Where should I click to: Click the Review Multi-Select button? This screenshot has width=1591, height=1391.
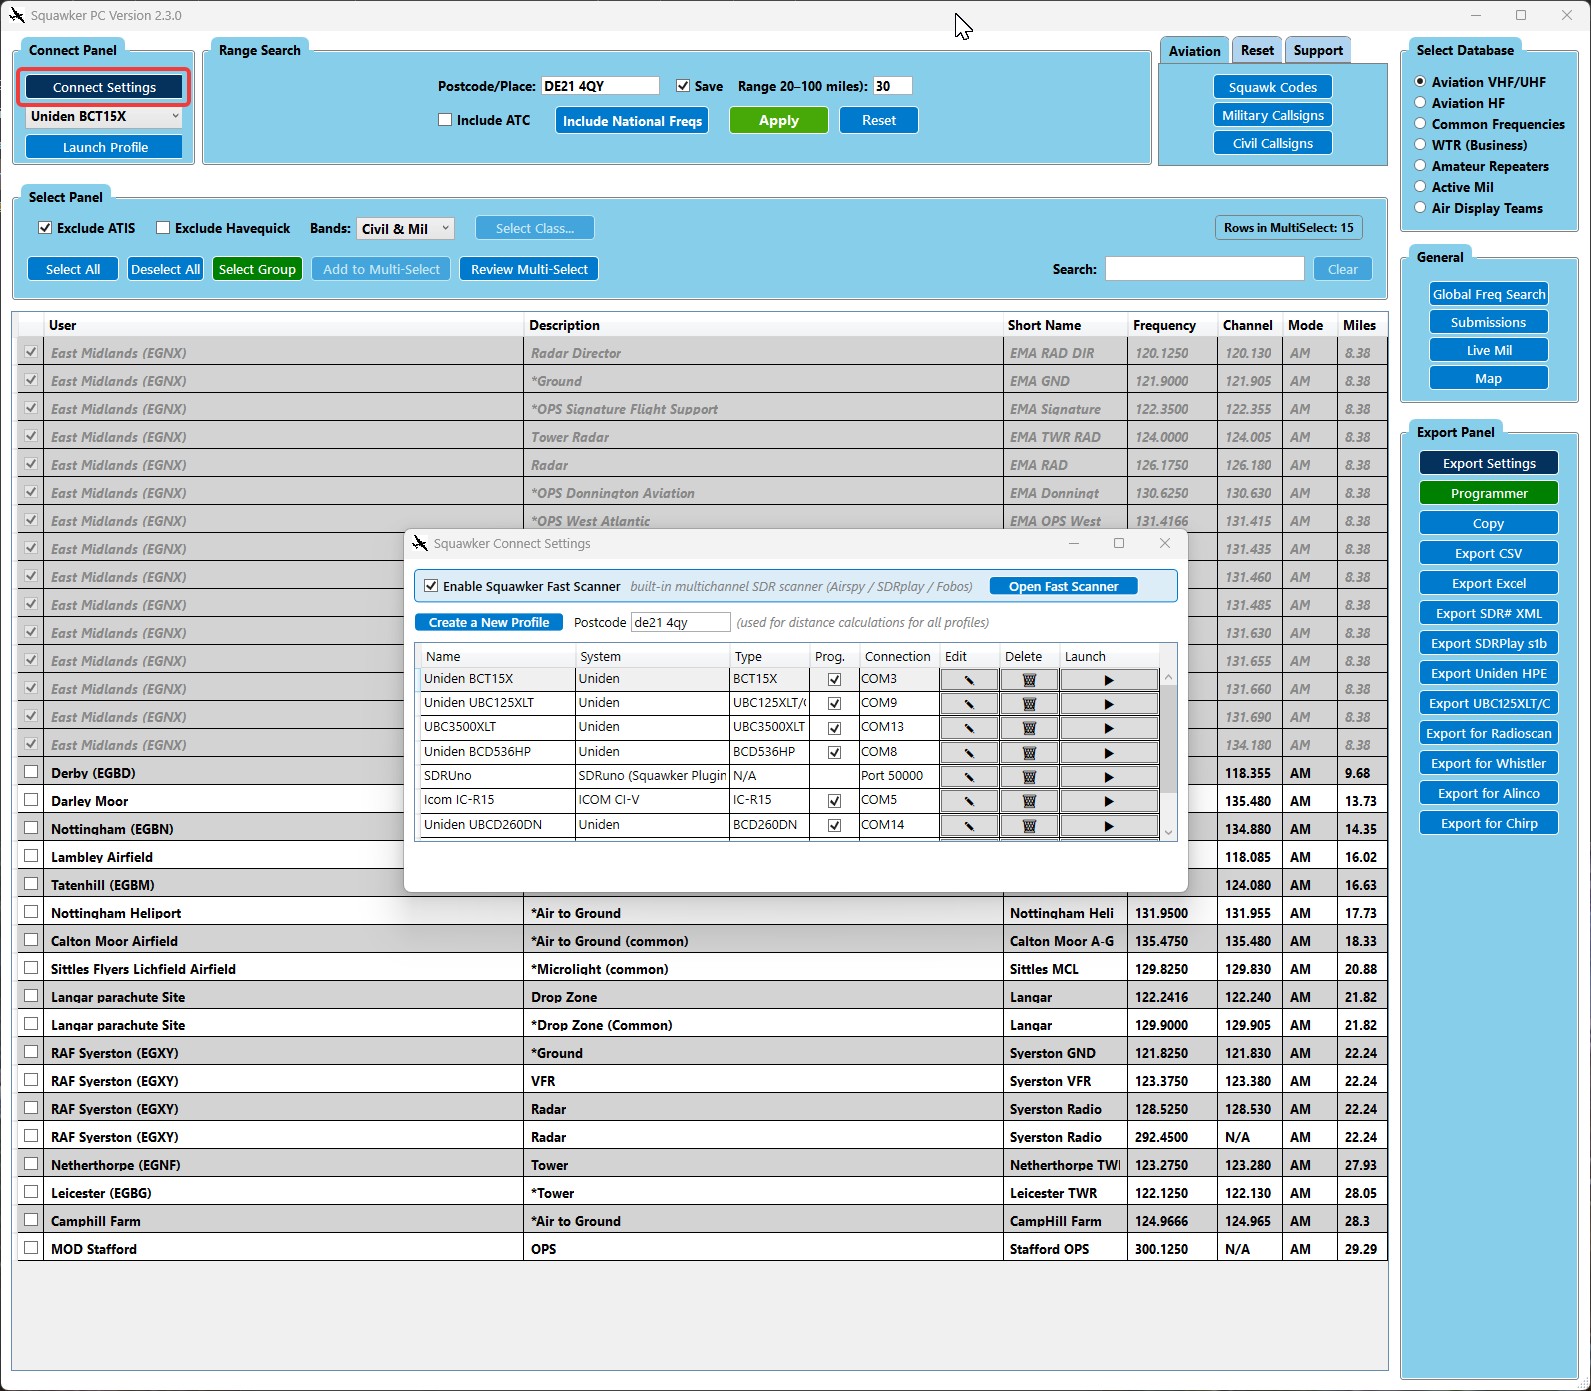point(529,269)
